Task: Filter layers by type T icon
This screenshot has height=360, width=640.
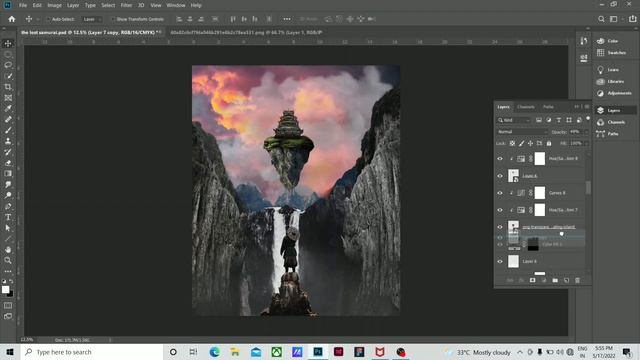Action: pos(559,120)
